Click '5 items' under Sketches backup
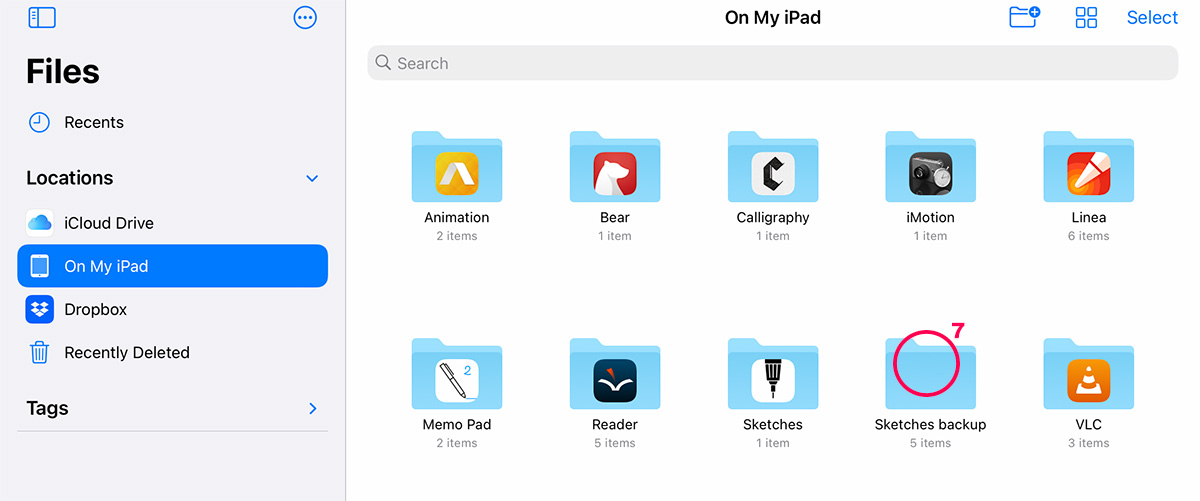Image resolution: width=1200 pixels, height=501 pixels. click(x=931, y=443)
